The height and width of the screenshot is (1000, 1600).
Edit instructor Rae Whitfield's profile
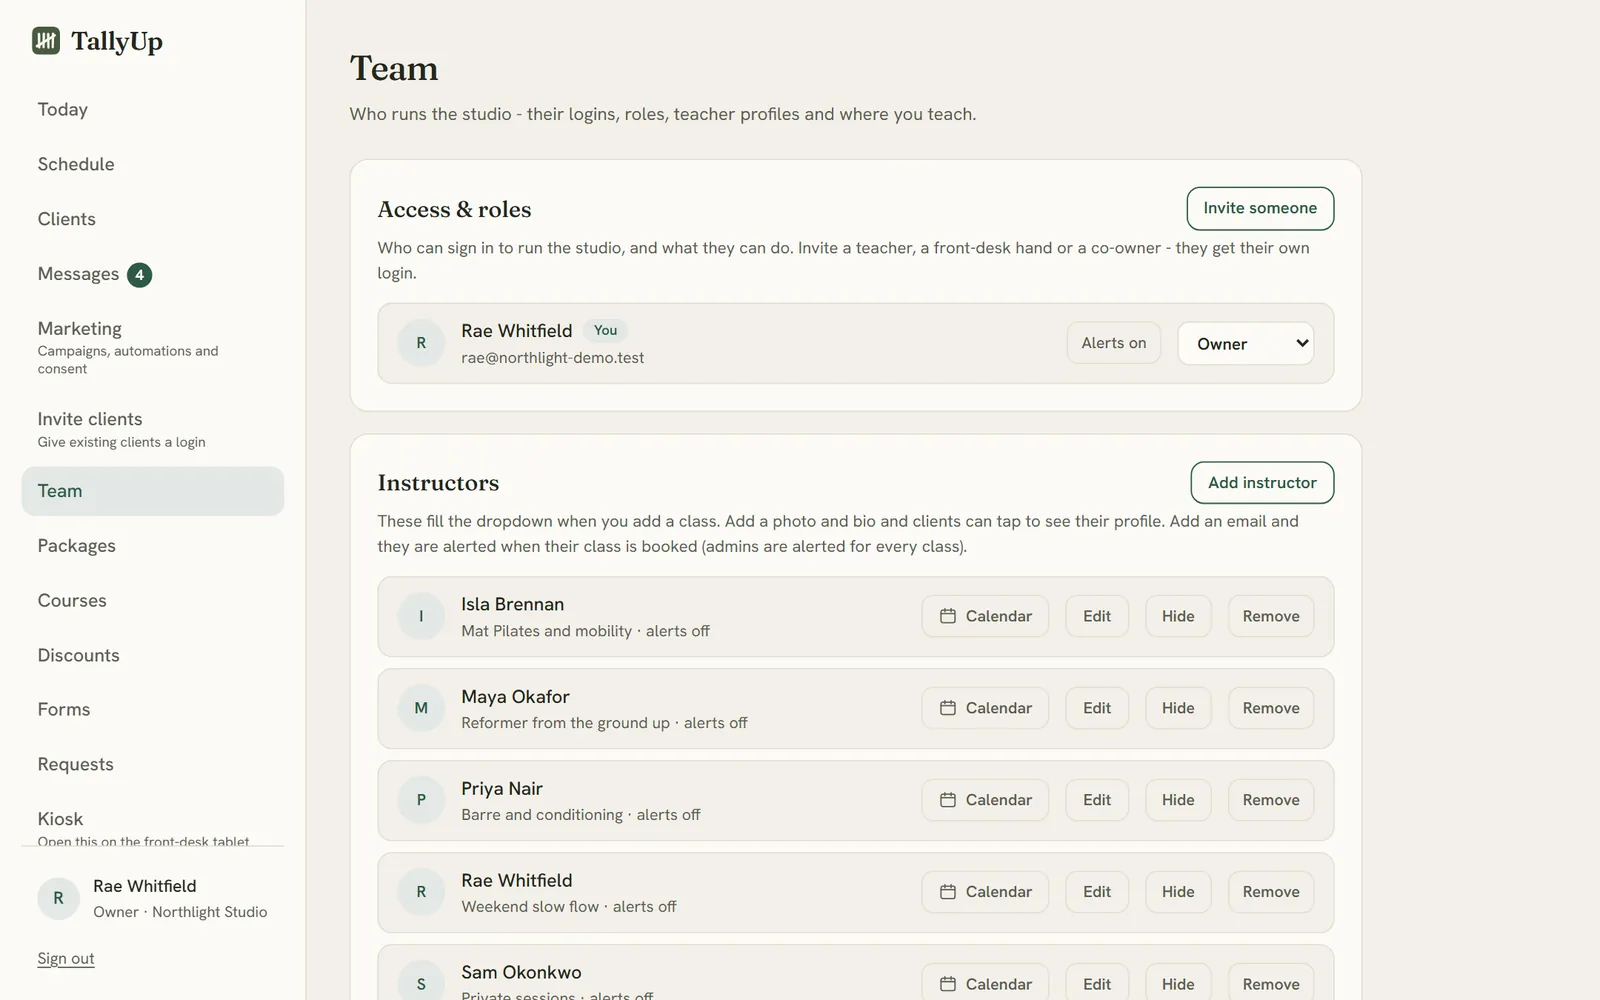coord(1097,892)
